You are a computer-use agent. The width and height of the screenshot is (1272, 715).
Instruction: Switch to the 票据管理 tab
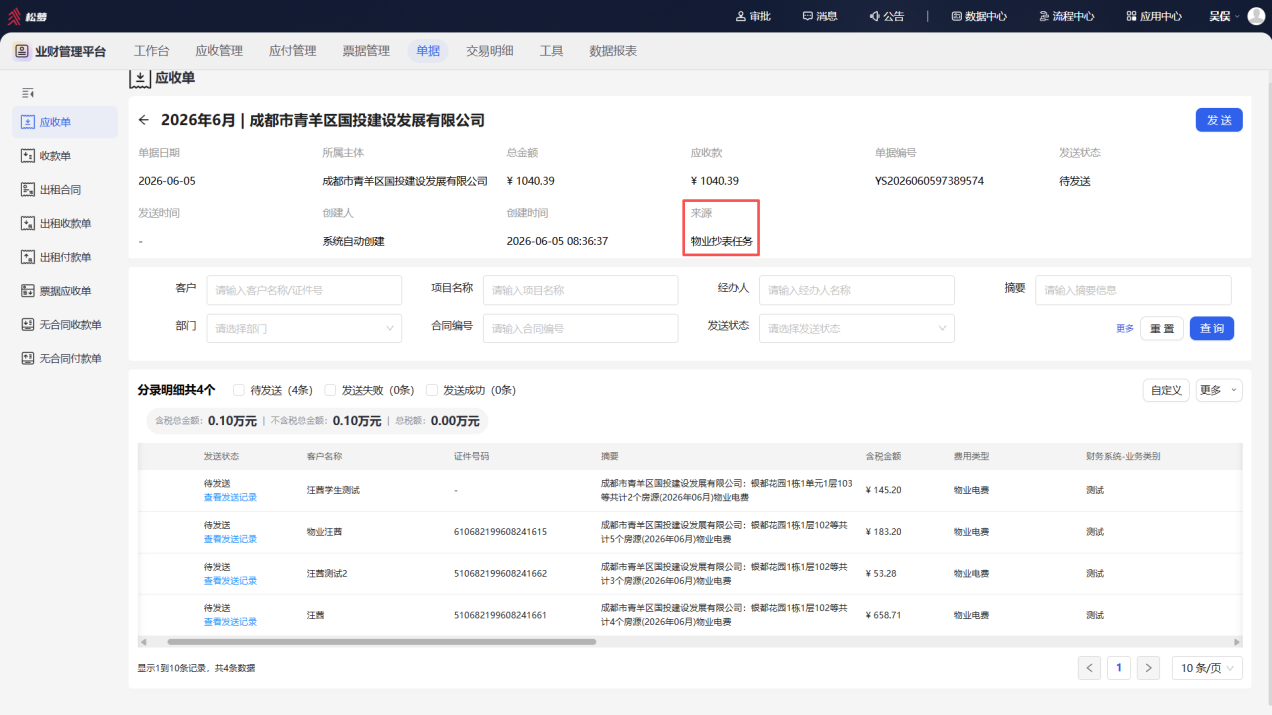(366, 51)
